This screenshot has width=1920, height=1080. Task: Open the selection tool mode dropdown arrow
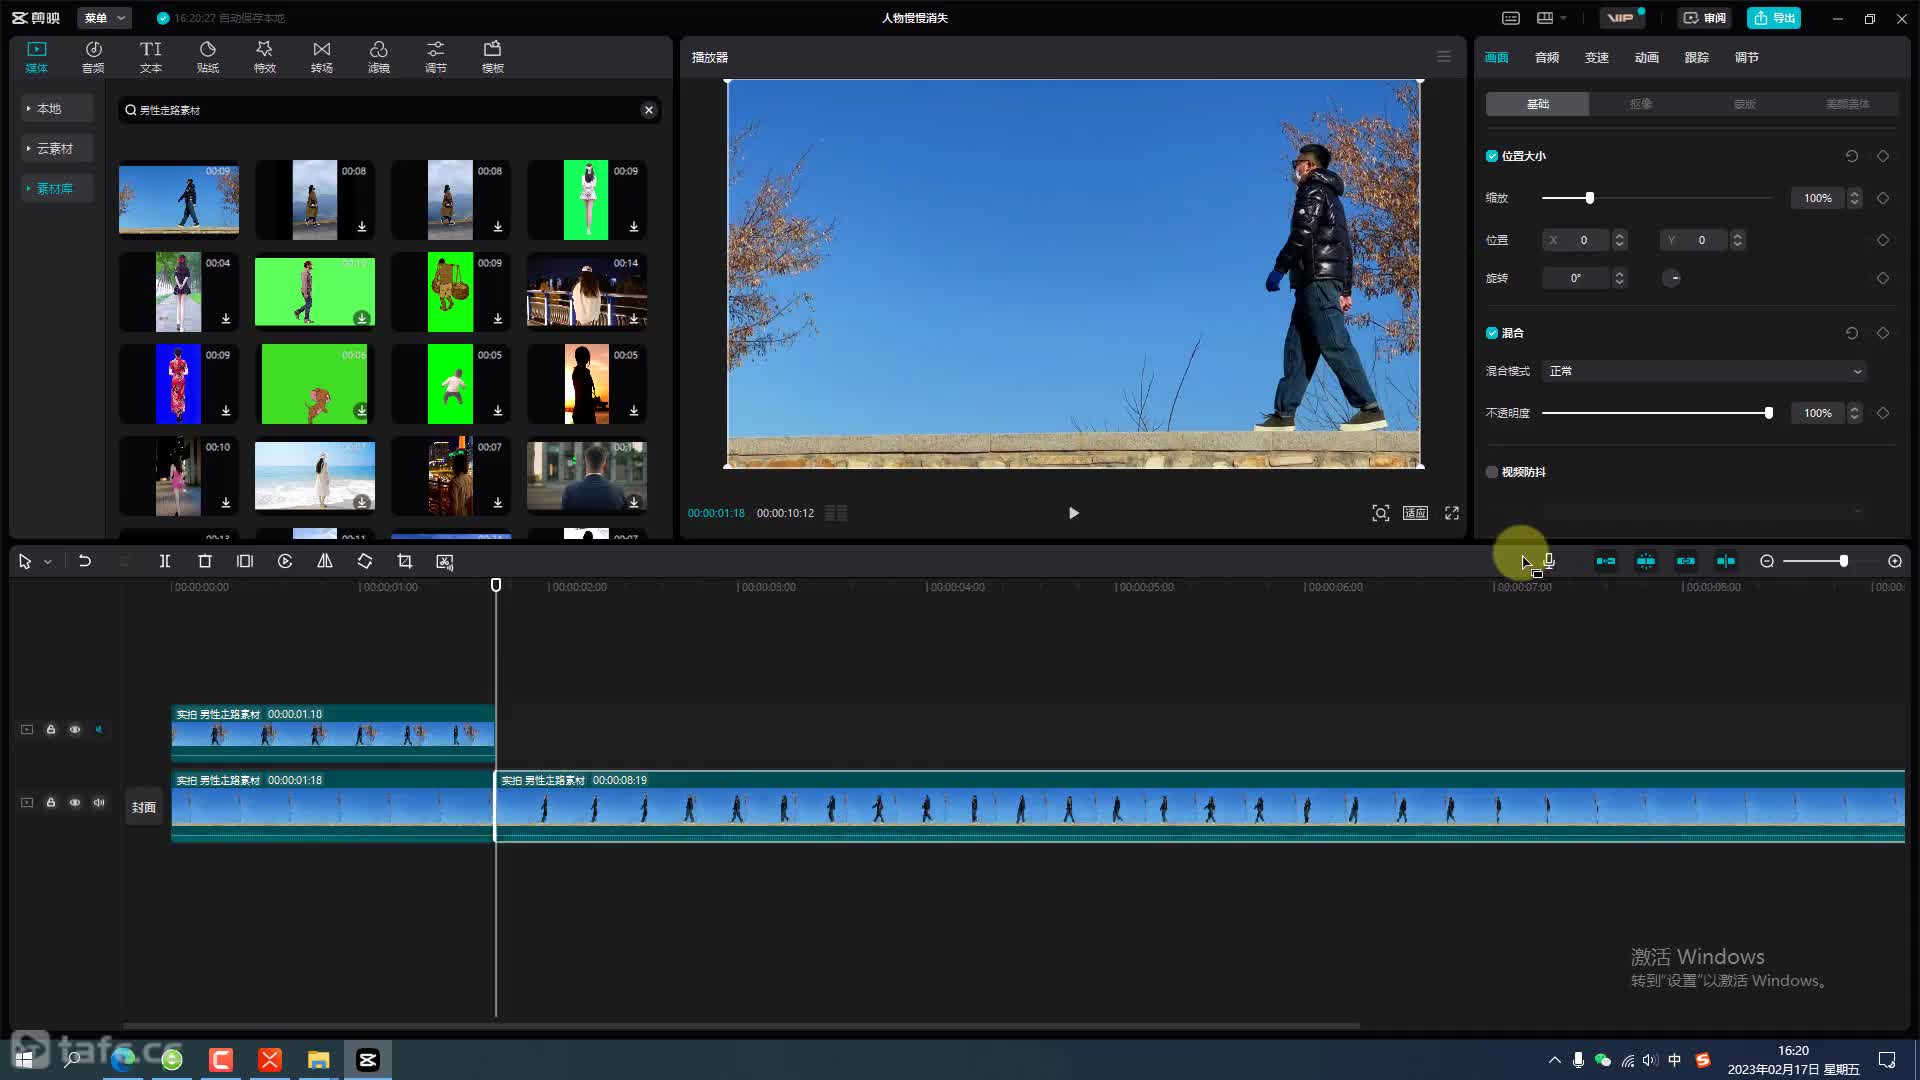[48, 563]
